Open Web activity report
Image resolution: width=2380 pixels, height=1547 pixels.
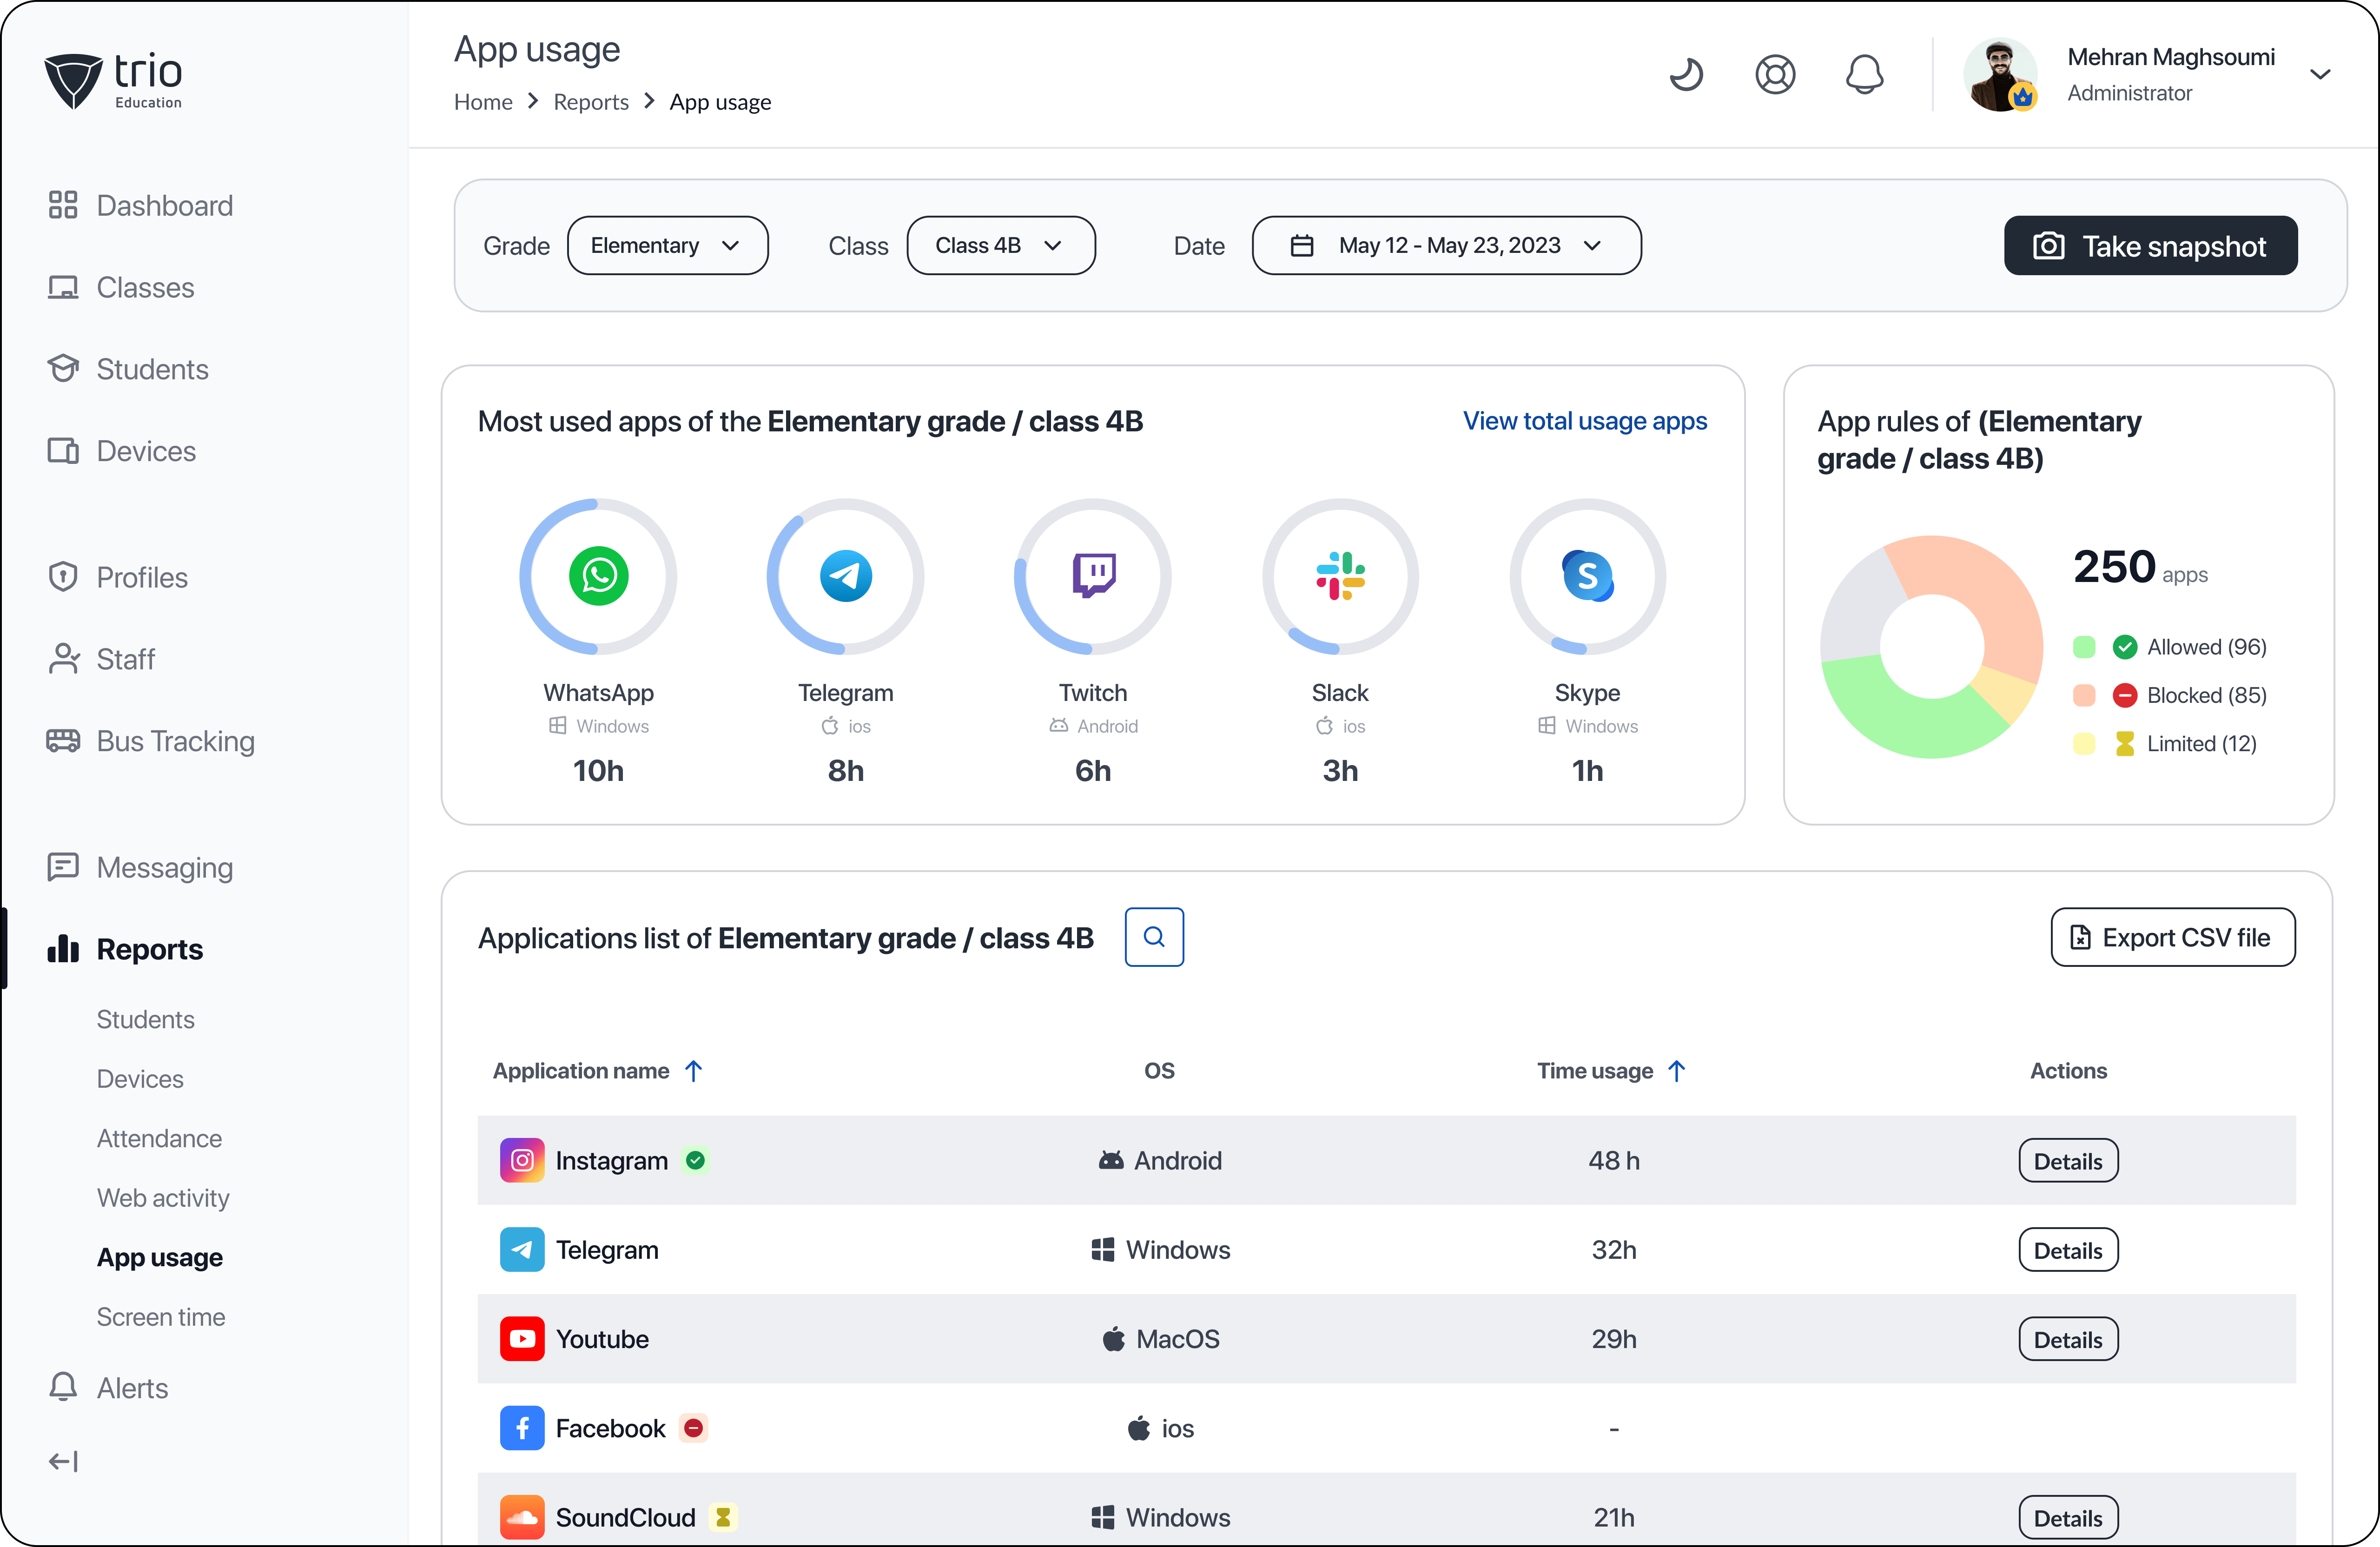point(163,1198)
